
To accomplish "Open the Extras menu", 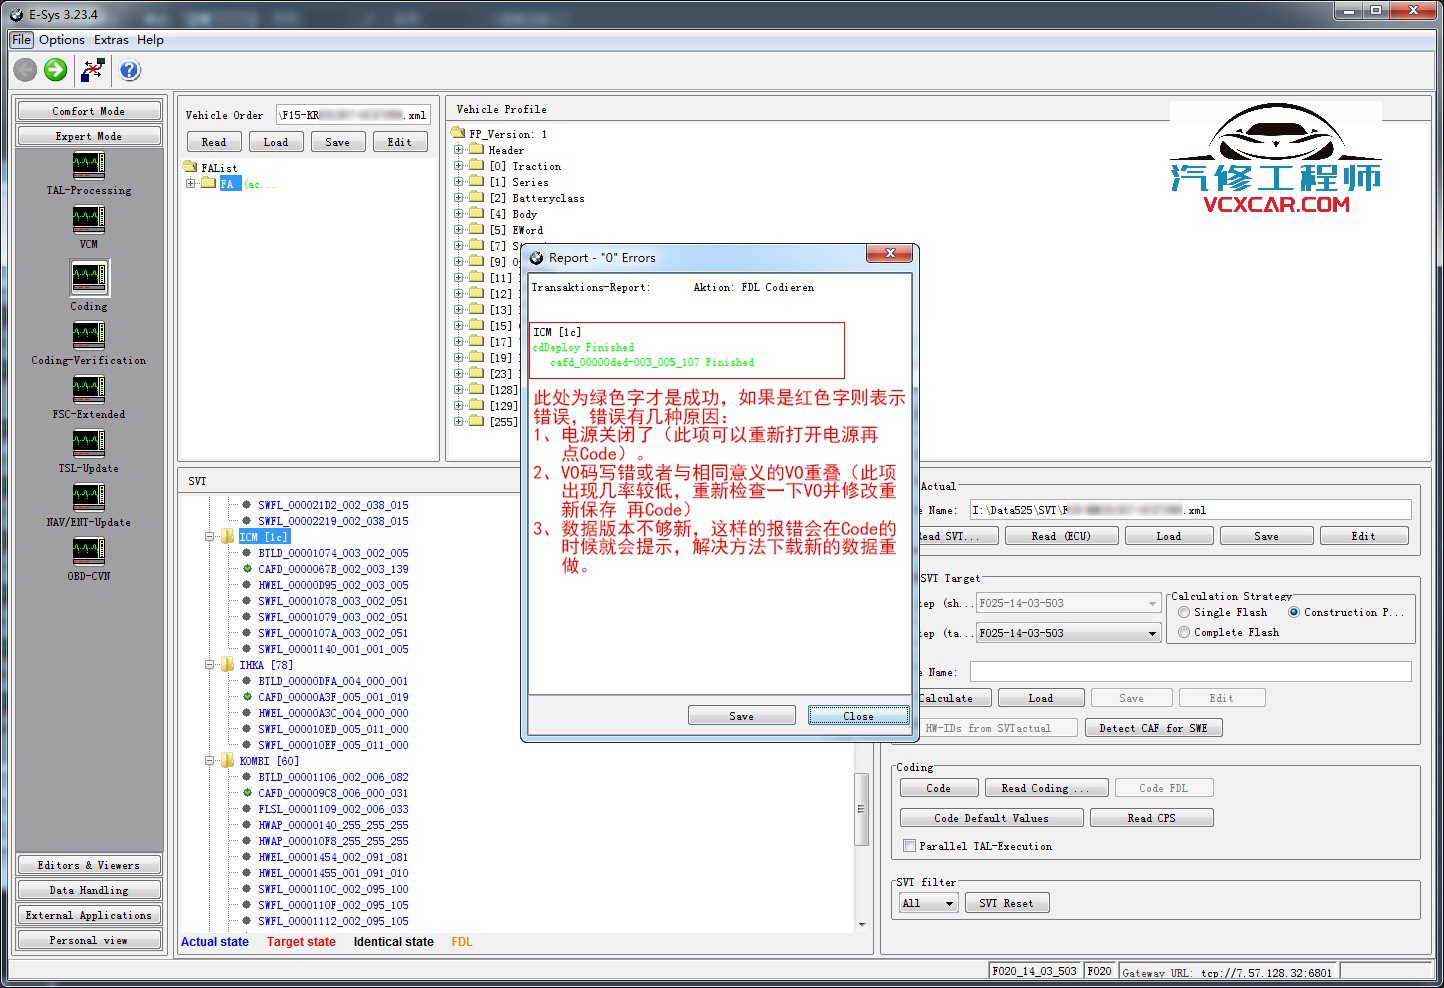I will [x=111, y=40].
